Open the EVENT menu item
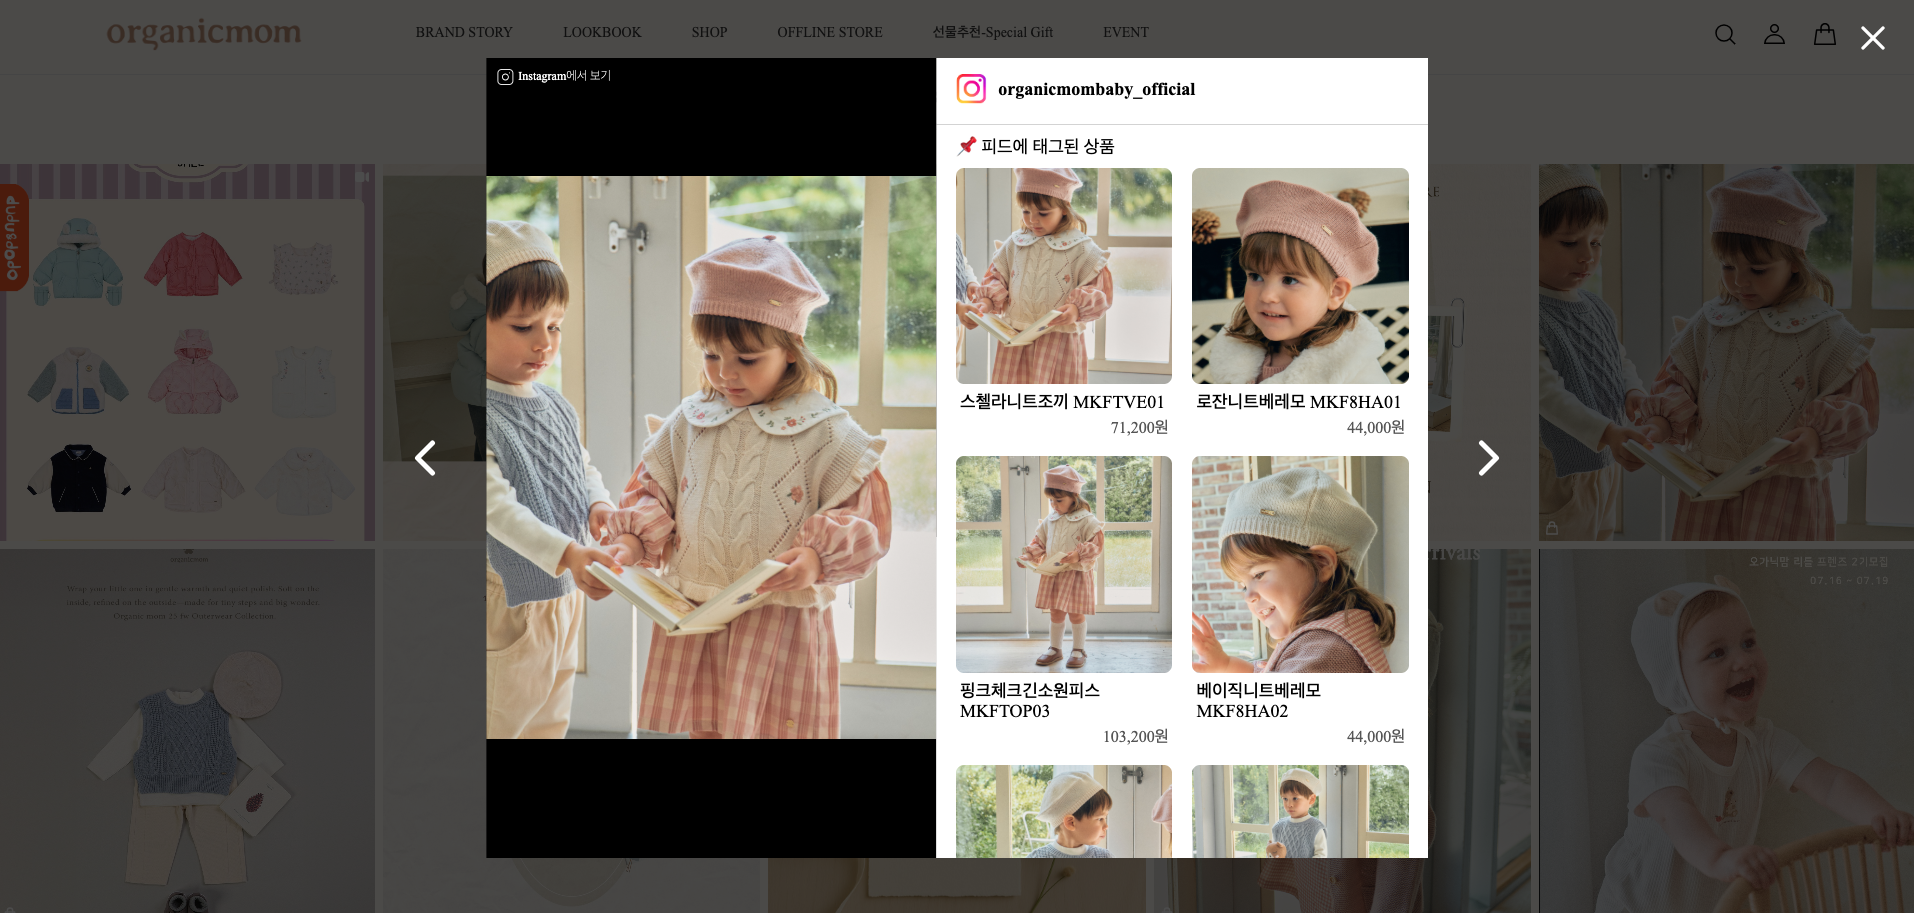Image resolution: width=1914 pixels, height=913 pixels. 1125,32
